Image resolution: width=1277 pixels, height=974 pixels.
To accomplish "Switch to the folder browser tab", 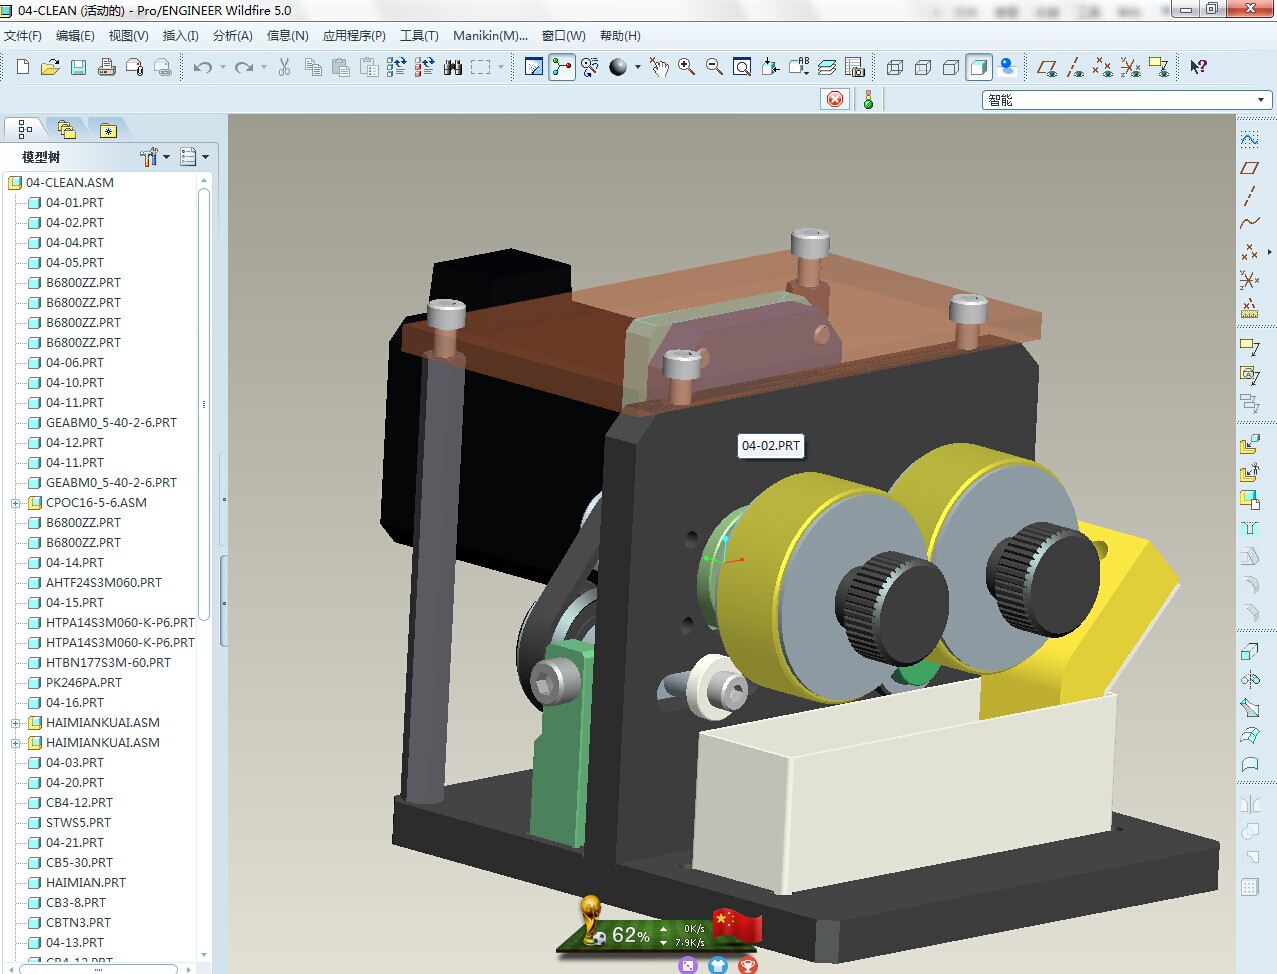I will click(x=66, y=128).
